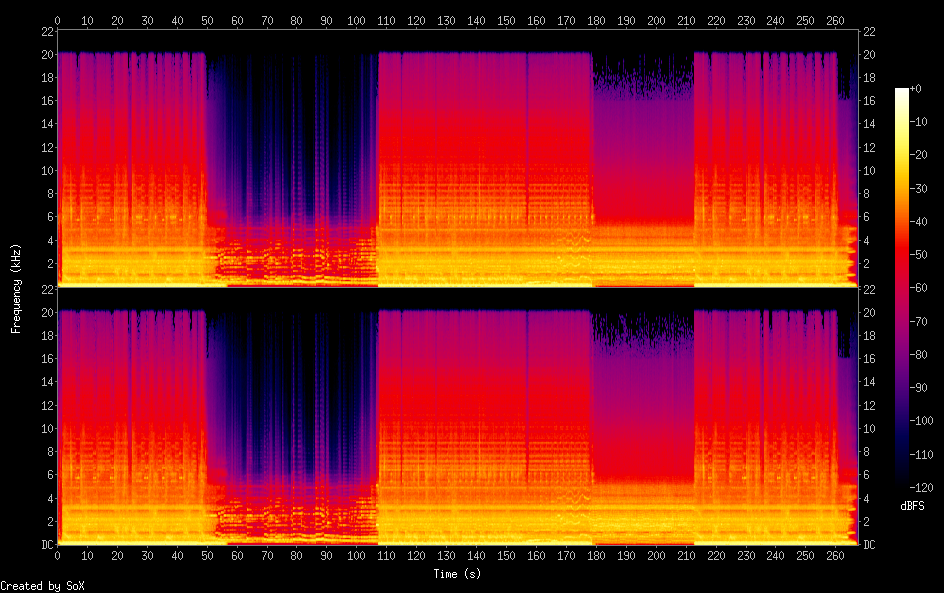Click the "Time (s)" axis title
This screenshot has width=944, height=593.
click(457, 574)
